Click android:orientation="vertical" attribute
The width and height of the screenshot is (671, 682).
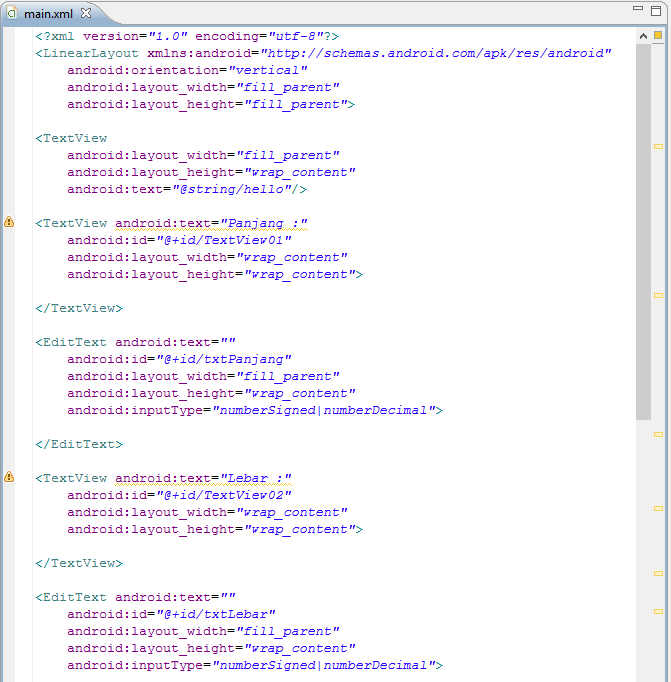[x=187, y=70]
